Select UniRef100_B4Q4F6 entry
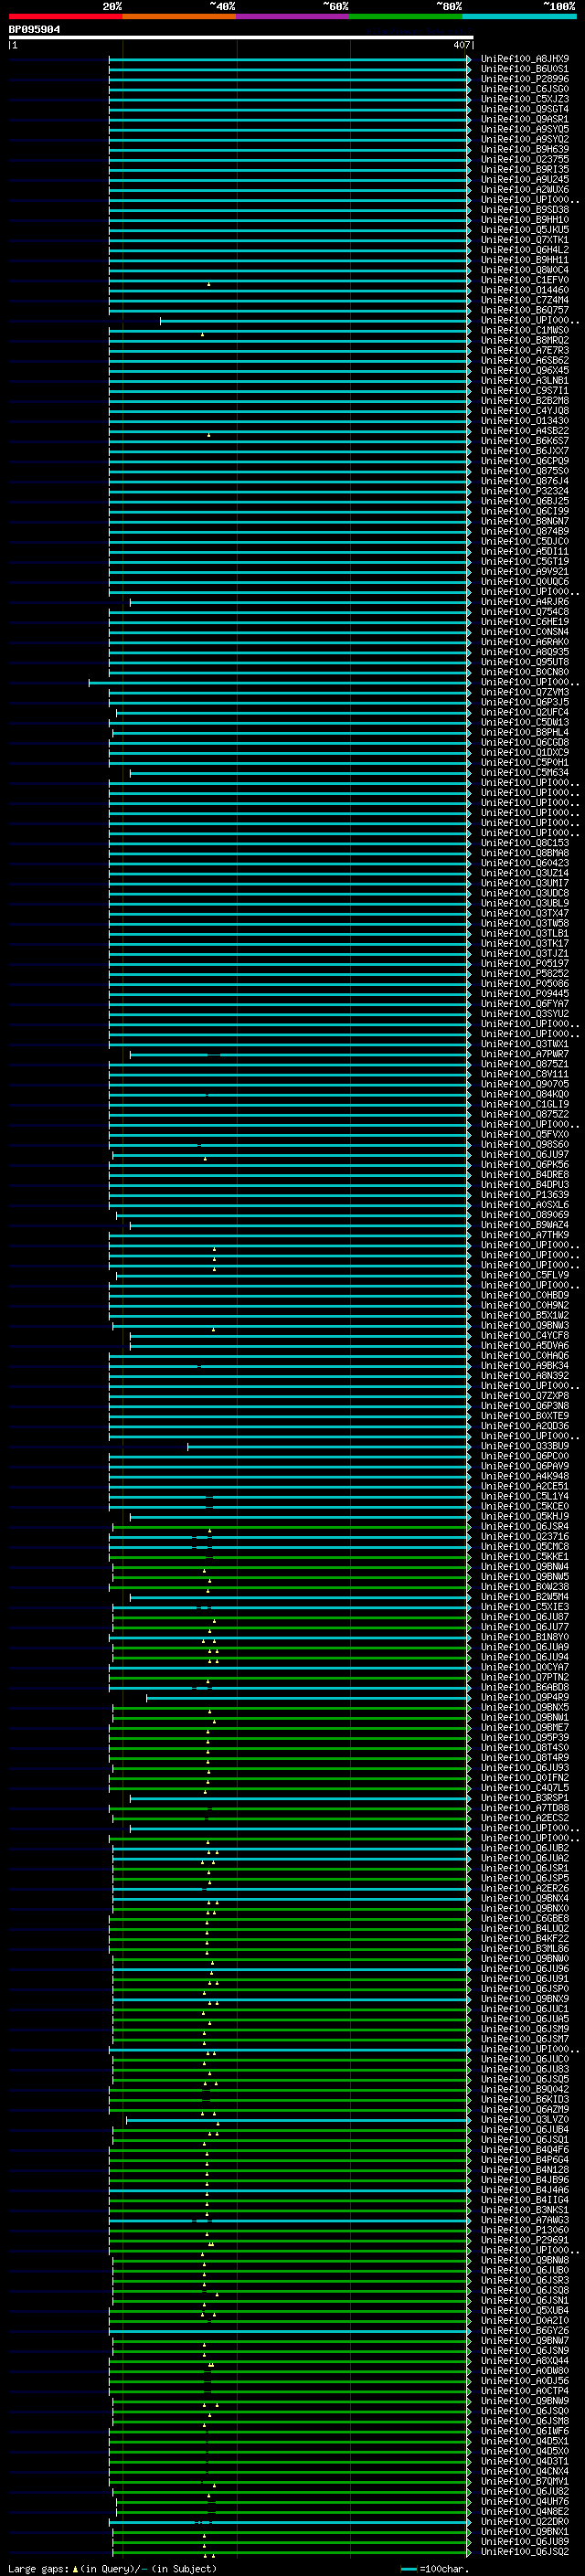 point(524,2149)
